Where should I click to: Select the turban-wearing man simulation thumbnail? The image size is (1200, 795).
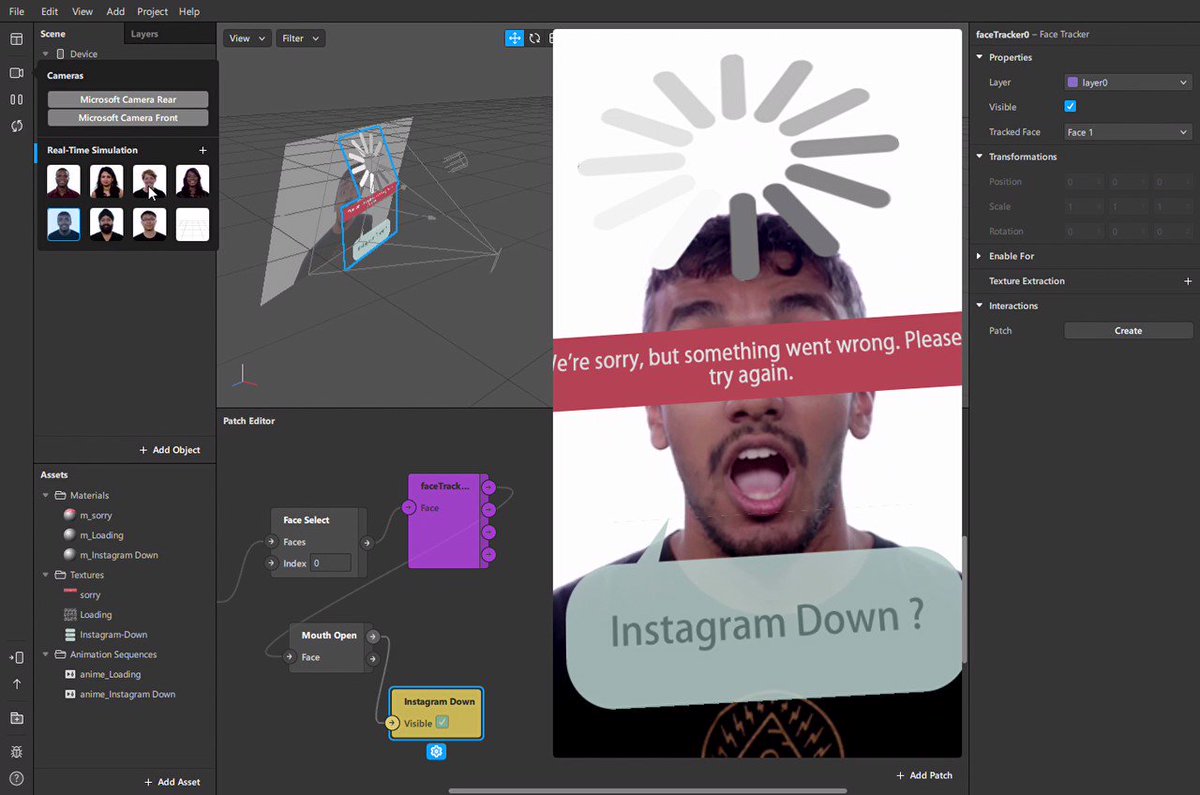click(x=107, y=224)
